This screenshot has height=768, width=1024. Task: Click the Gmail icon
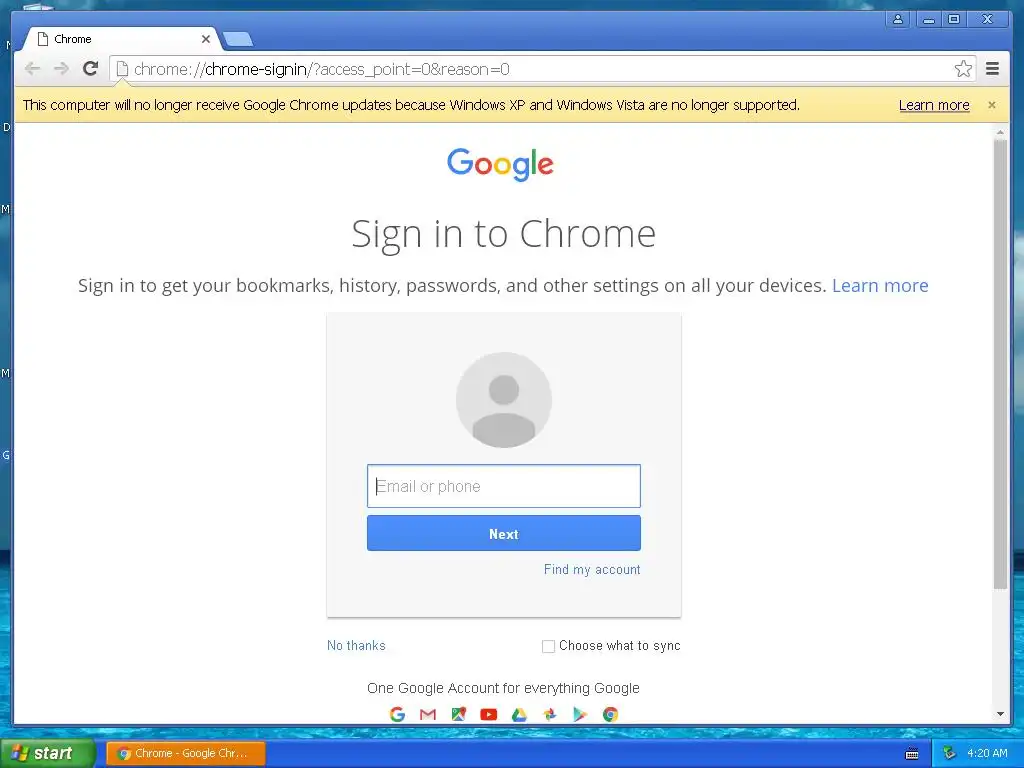428,714
